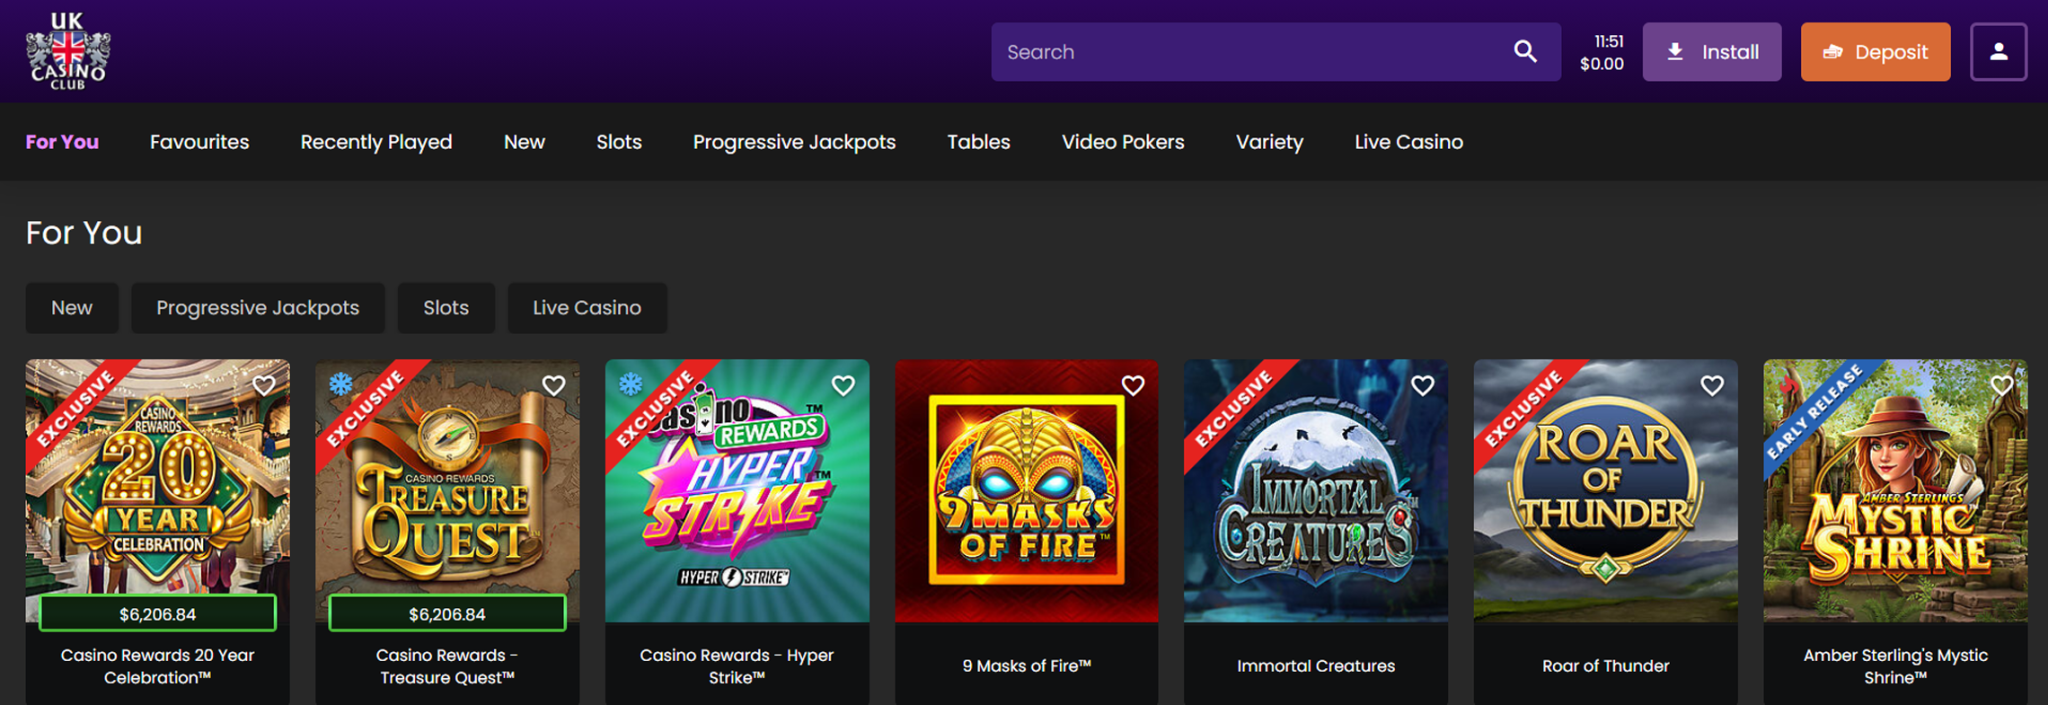
Task: Favourite Immortal Creatures with heart icon
Action: point(1422,386)
